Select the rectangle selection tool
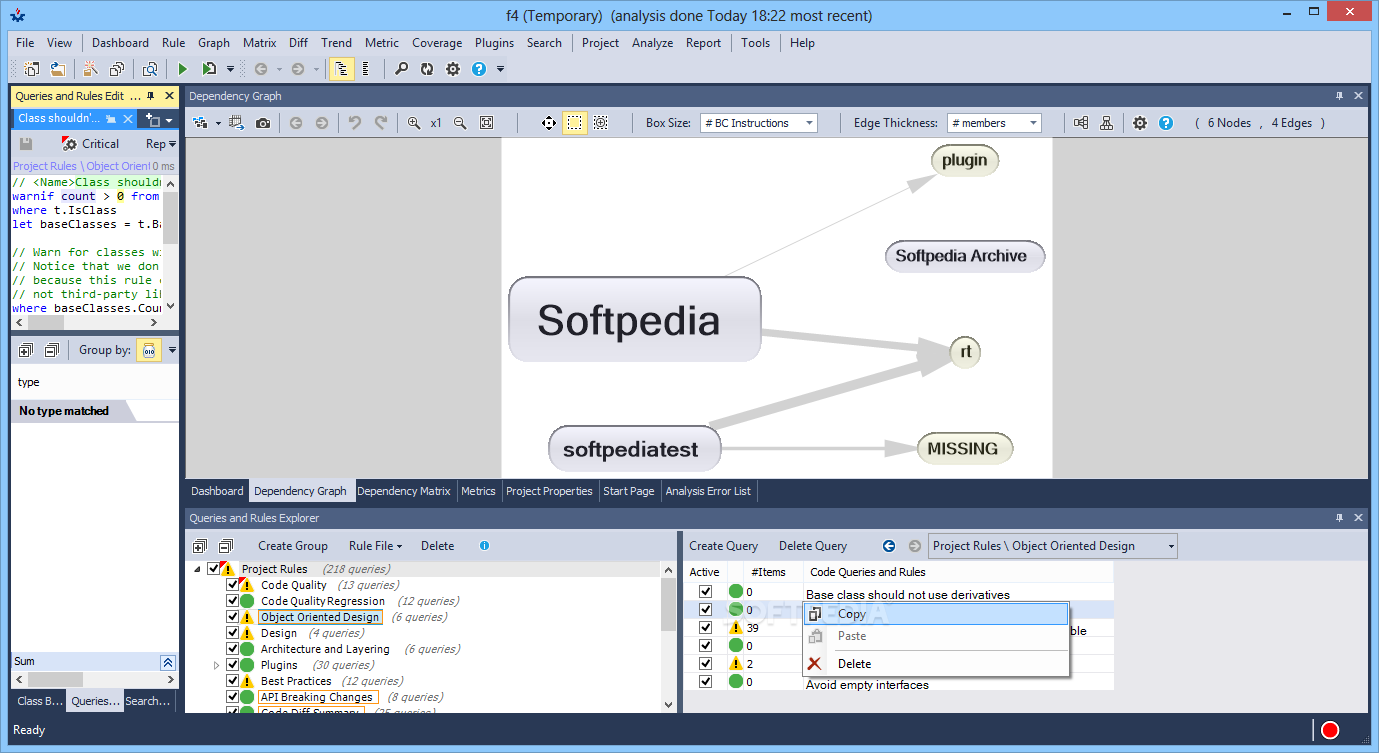Viewport: 1379px width, 753px height. coord(575,123)
